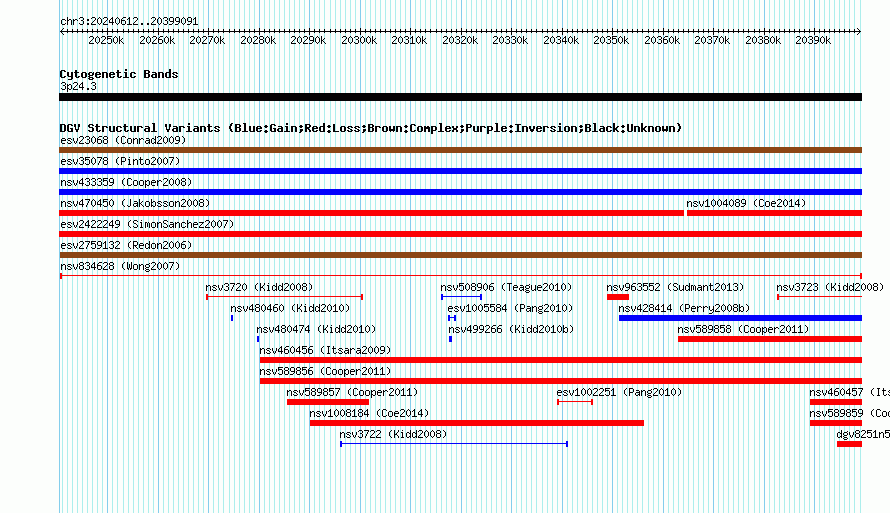Viewport: 890px width, 513px height.
Task: Click the tiny blue nsv480460 marker
Action: [x=232, y=318]
